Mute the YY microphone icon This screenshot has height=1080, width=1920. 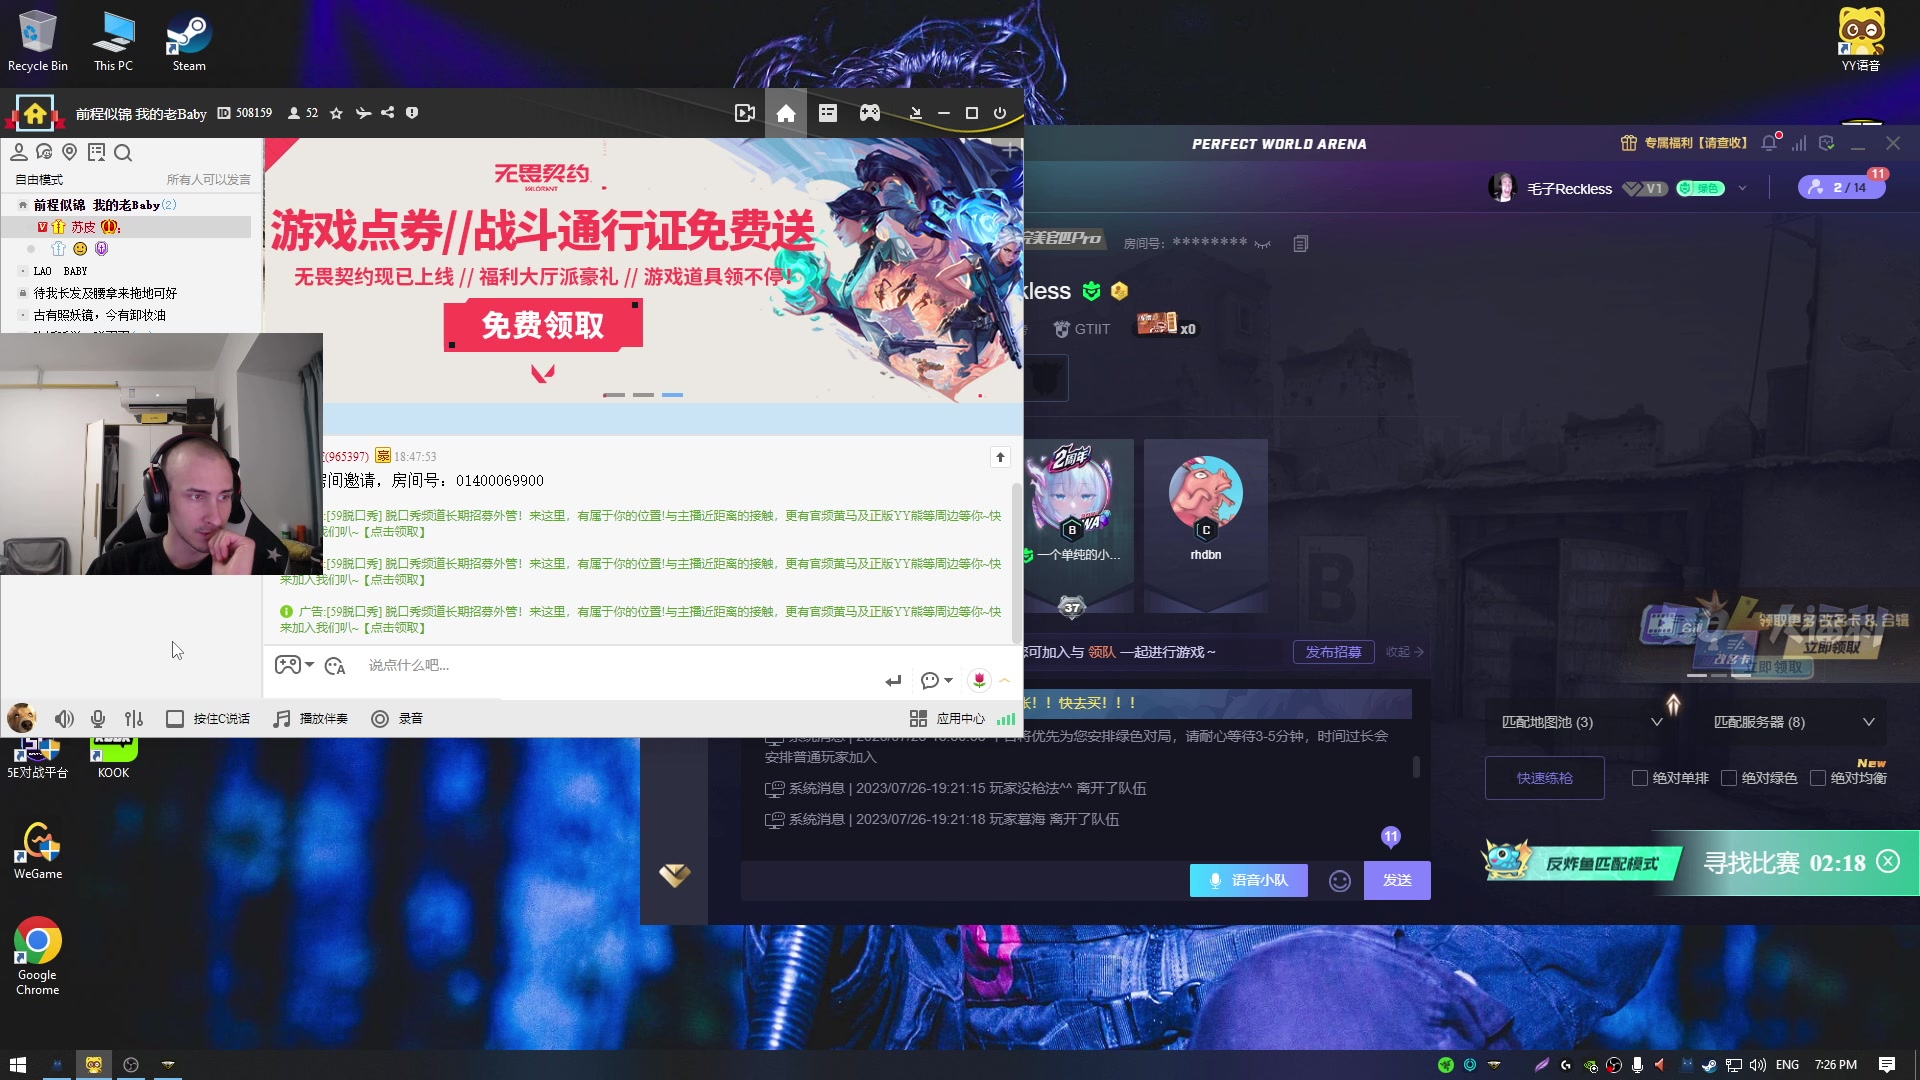(x=98, y=719)
